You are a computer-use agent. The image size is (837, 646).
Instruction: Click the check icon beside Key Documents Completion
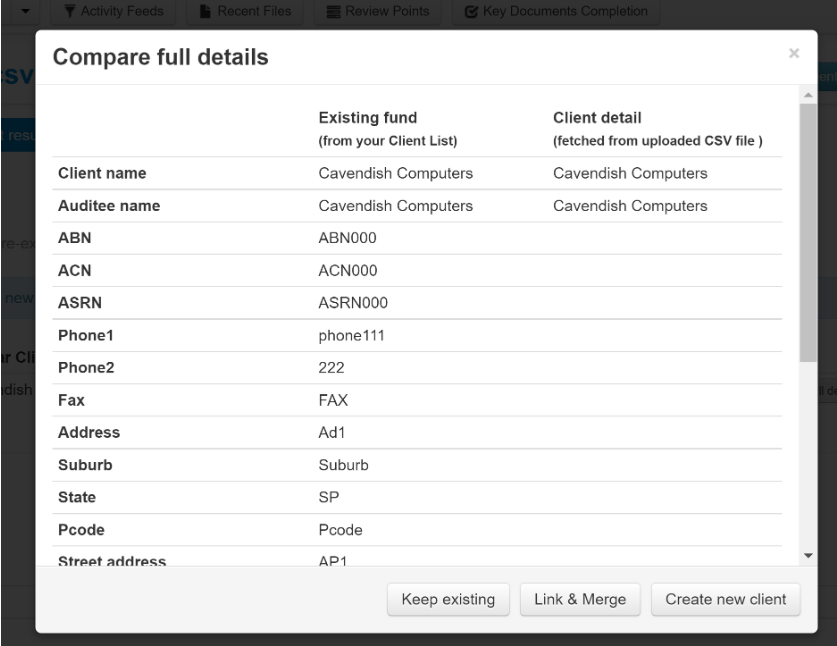coord(470,12)
